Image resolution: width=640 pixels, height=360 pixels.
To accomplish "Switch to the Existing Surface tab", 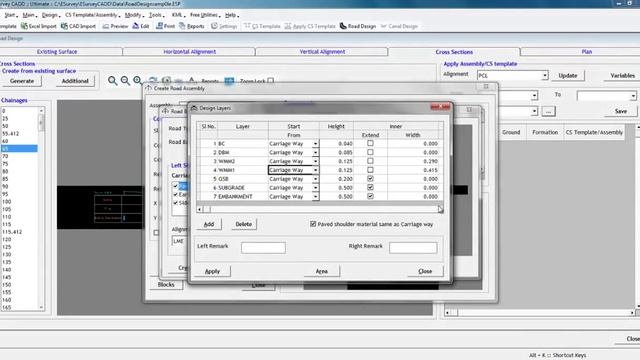I will click(x=57, y=52).
